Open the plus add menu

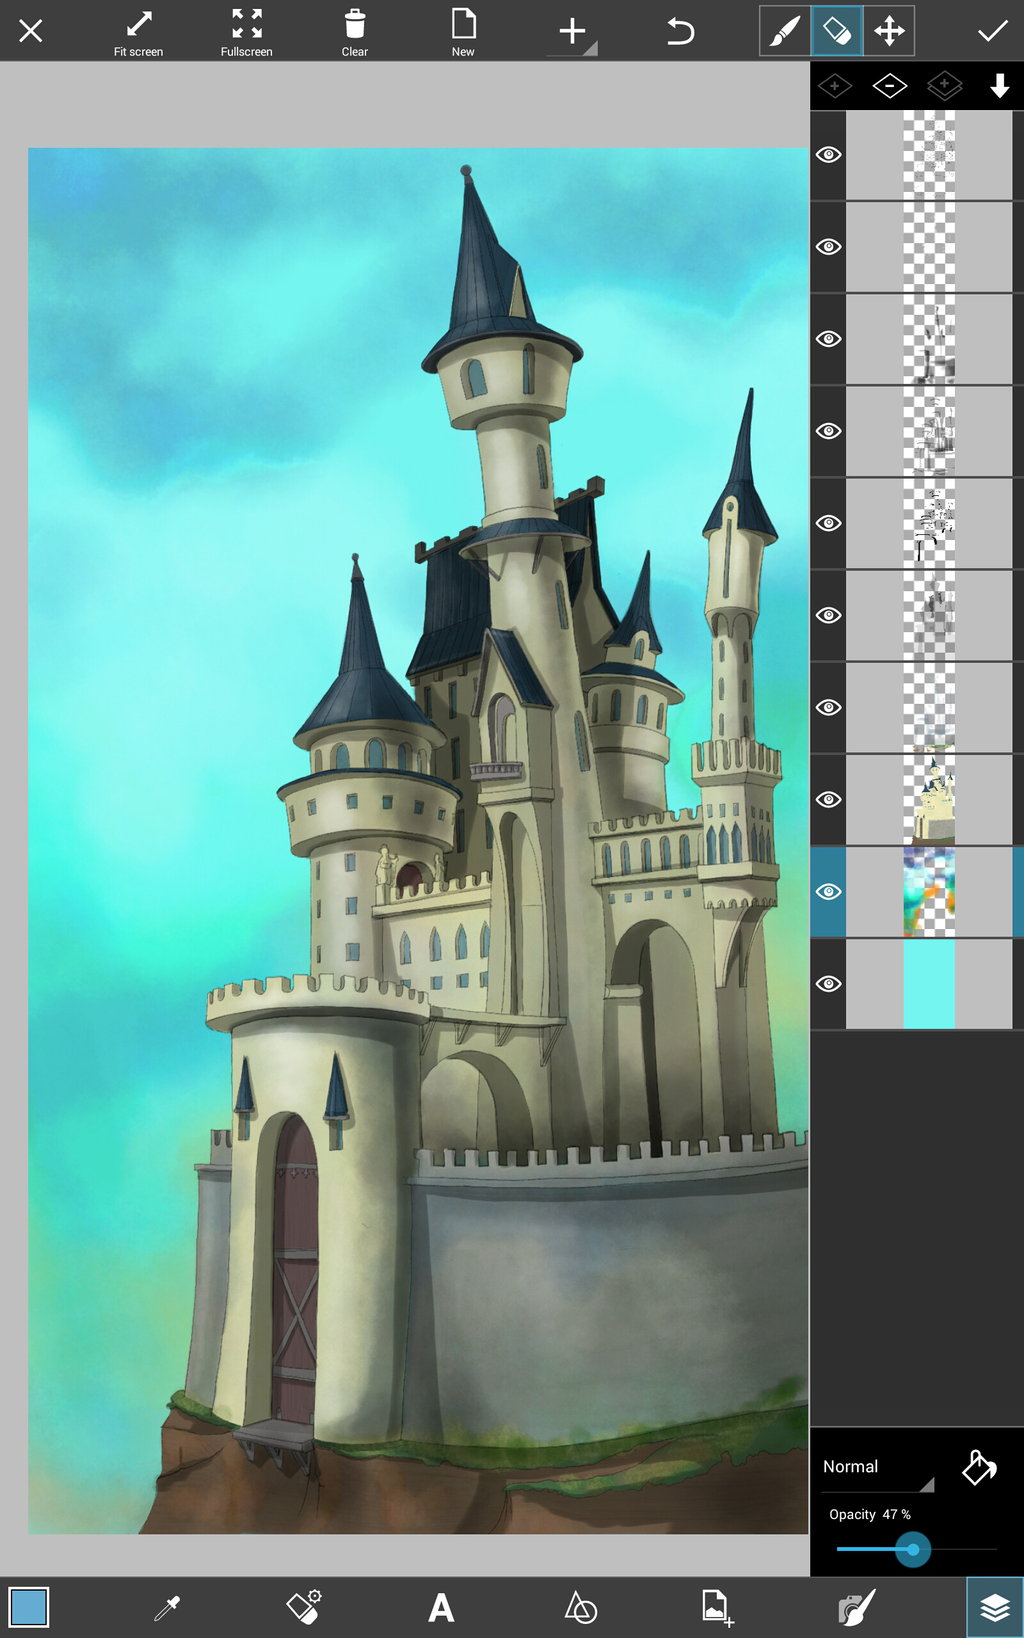point(573,32)
